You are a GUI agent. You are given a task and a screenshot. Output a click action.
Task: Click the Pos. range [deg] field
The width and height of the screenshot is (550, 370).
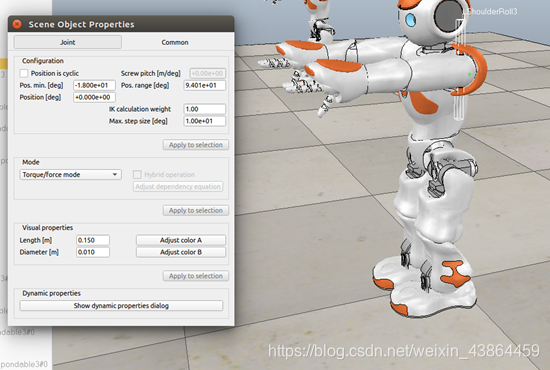(x=205, y=85)
